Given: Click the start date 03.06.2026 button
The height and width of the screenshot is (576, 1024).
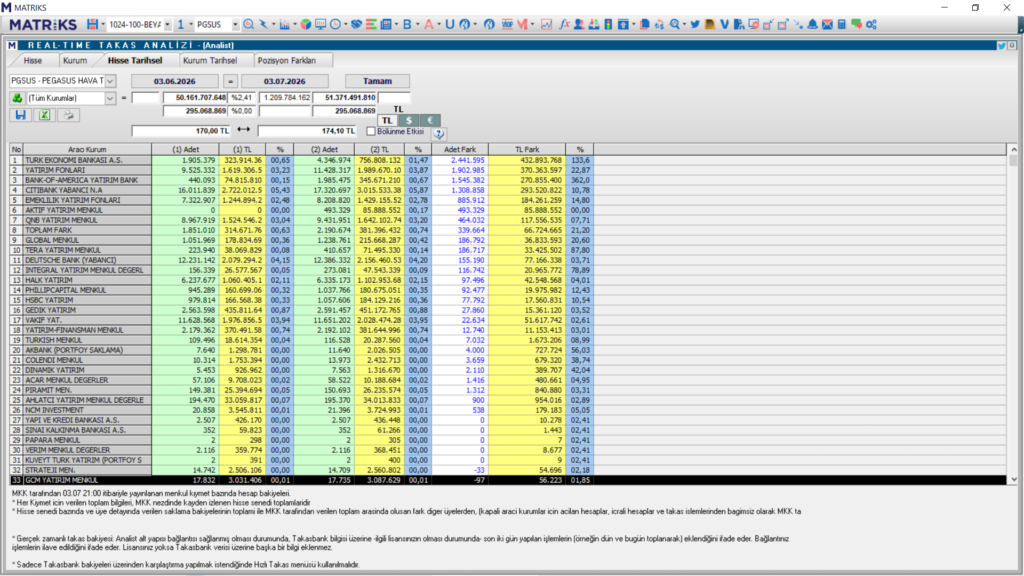Looking at the screenshot, I should [x=174, y=81].
